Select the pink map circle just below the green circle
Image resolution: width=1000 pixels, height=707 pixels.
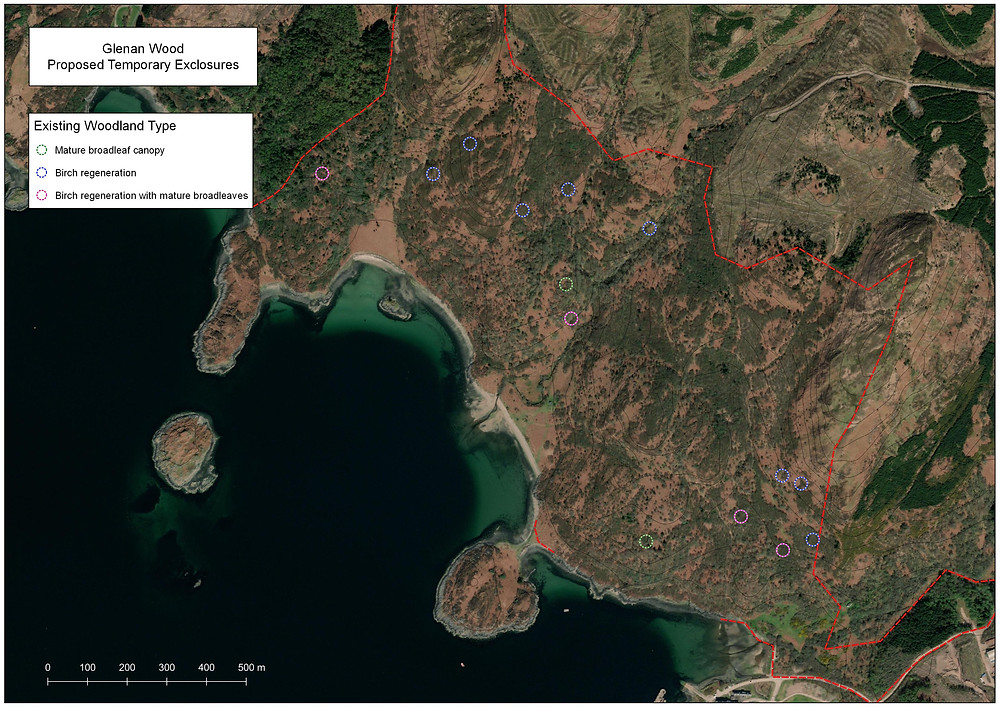tap(571, 319)
